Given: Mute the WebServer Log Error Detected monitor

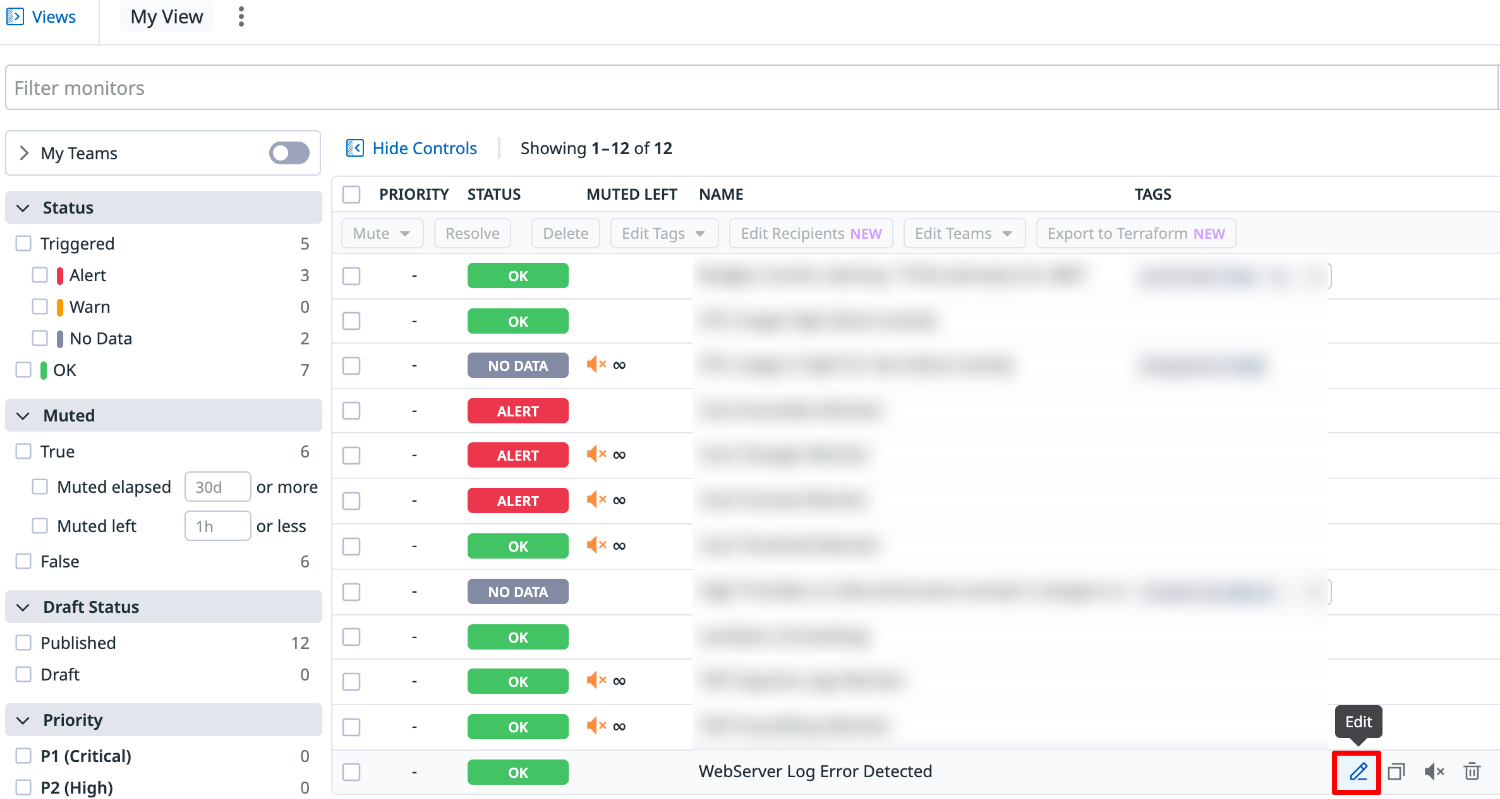Looking at the screenshot, I should 1434,772.
